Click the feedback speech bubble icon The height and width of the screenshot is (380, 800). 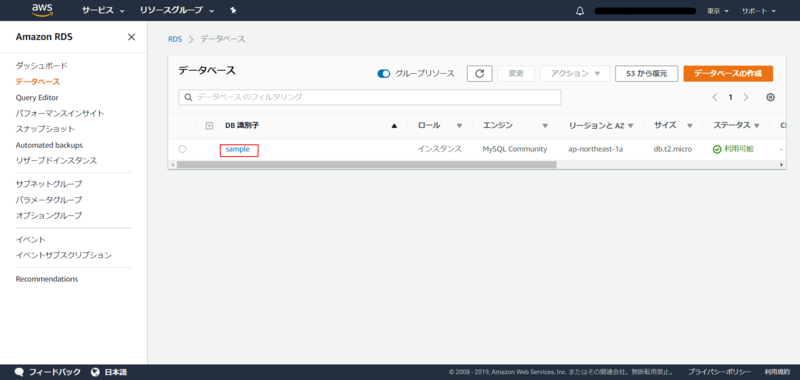tap(20, 372)
